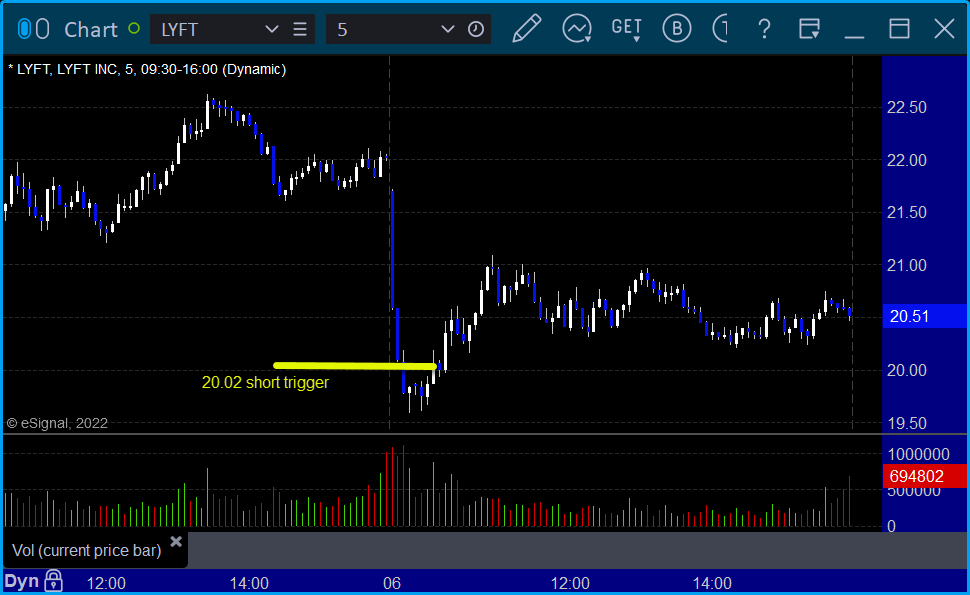Click the 20.00 price axis label

point(906,370)
